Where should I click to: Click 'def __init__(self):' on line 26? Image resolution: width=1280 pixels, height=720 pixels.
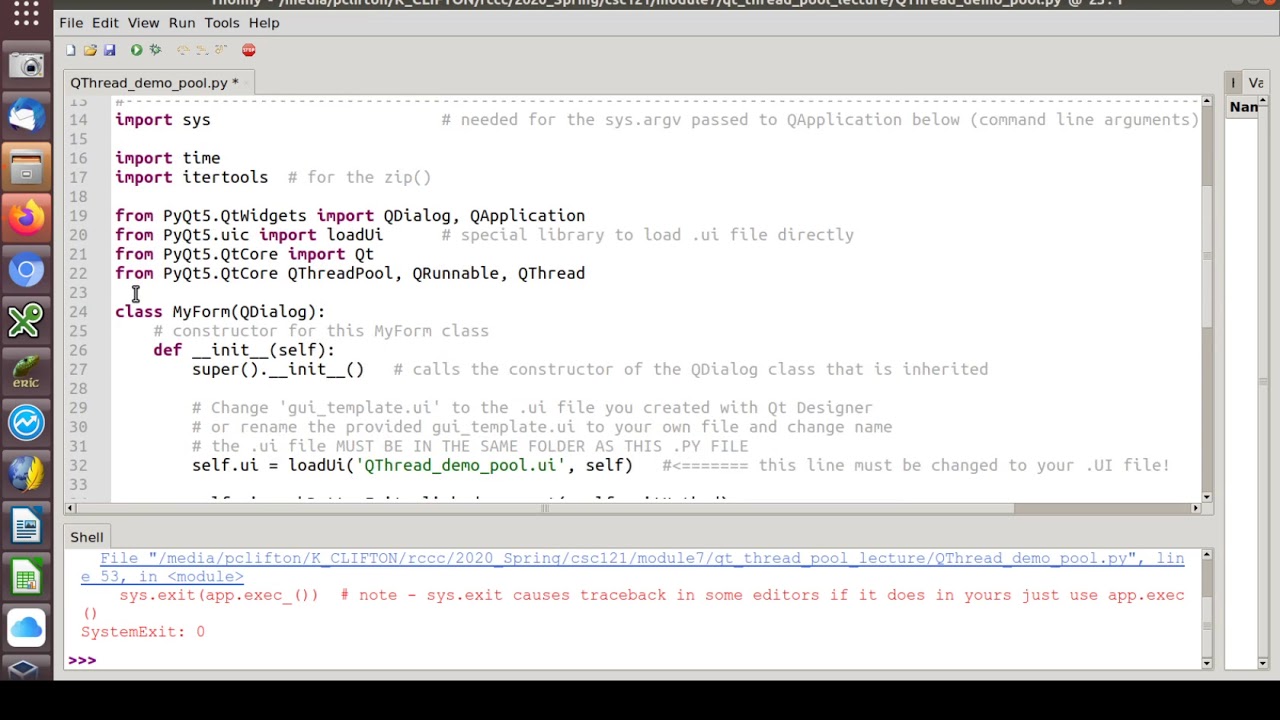(x=244, y=350)
